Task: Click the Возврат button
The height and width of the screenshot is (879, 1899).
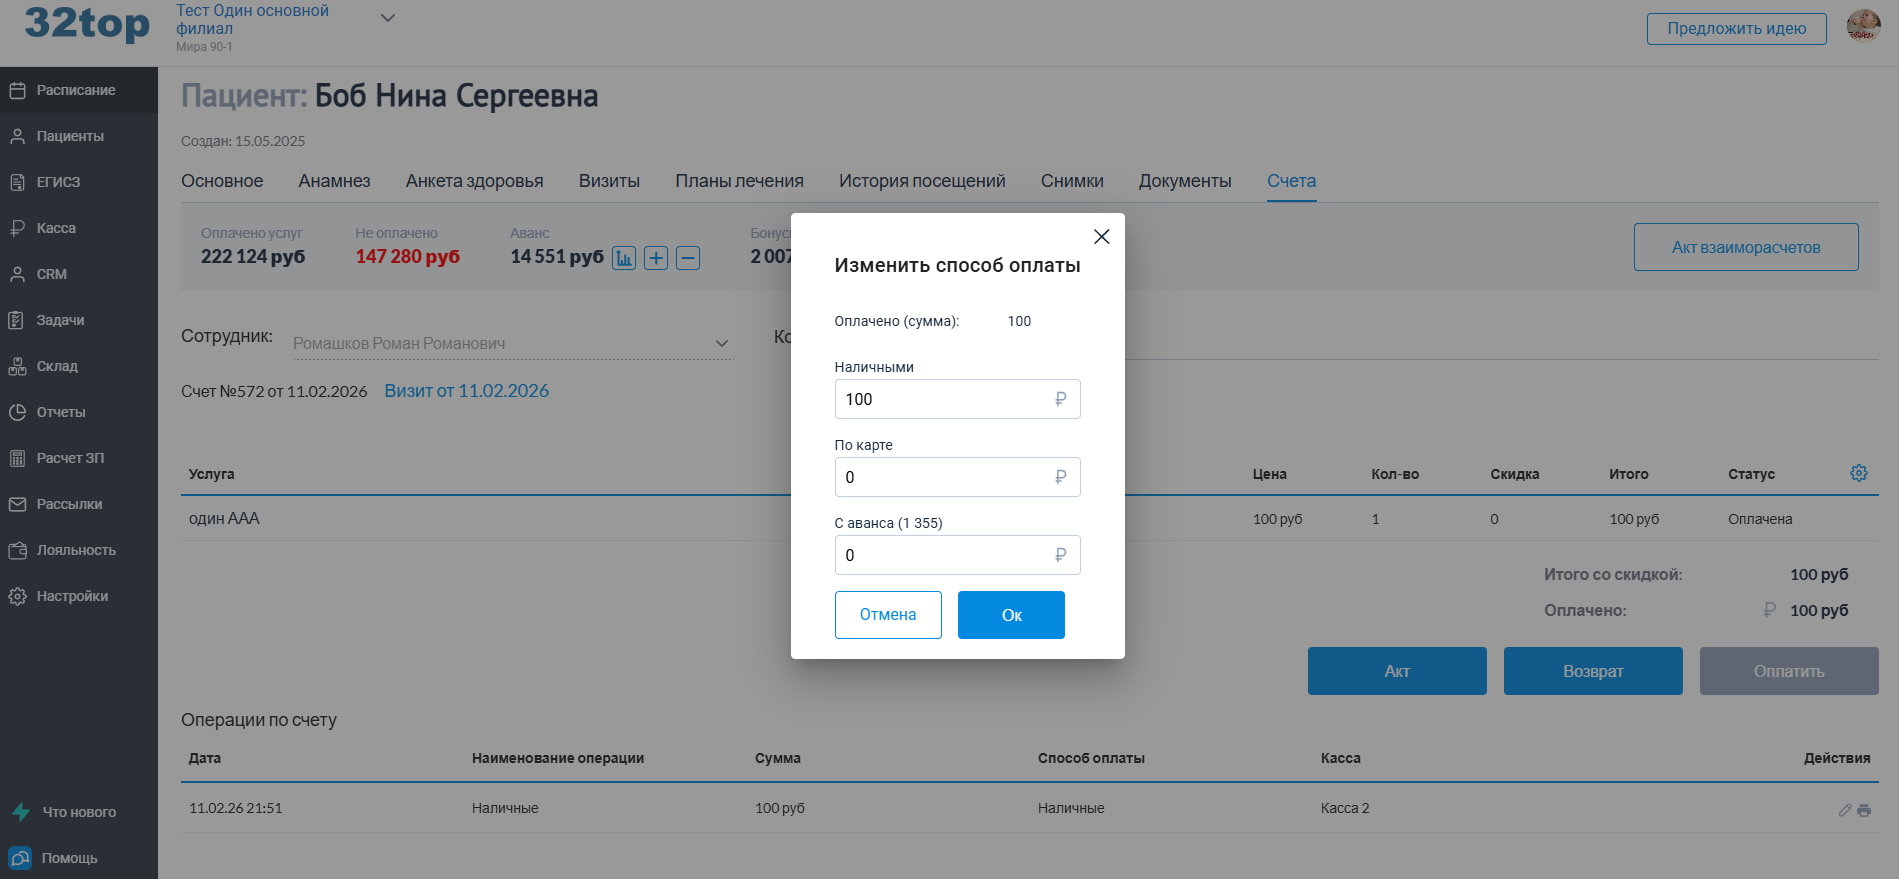Action: pos(1593,671)
